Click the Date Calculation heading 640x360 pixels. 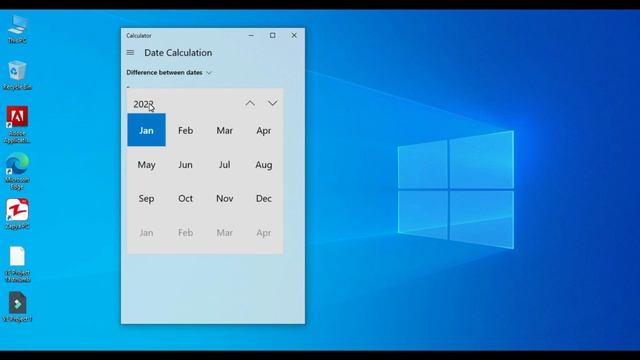point(178,53)
